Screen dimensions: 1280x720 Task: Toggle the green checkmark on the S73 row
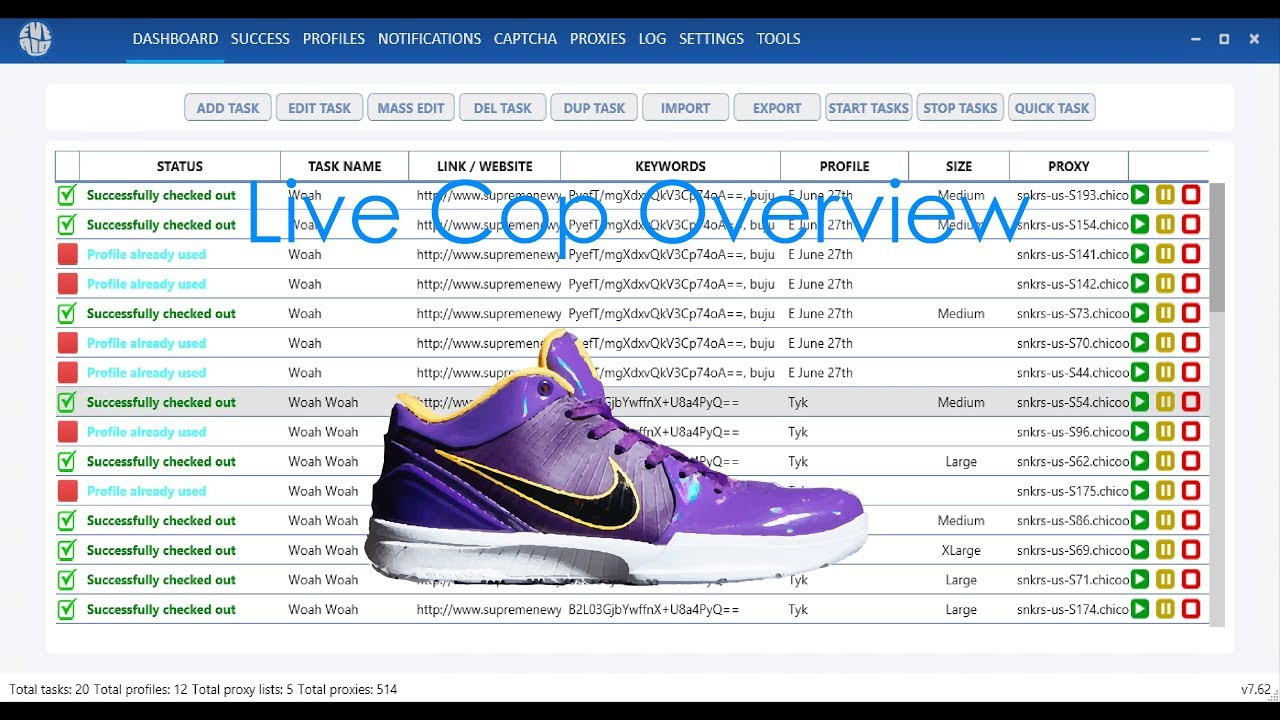coord(67,313)
